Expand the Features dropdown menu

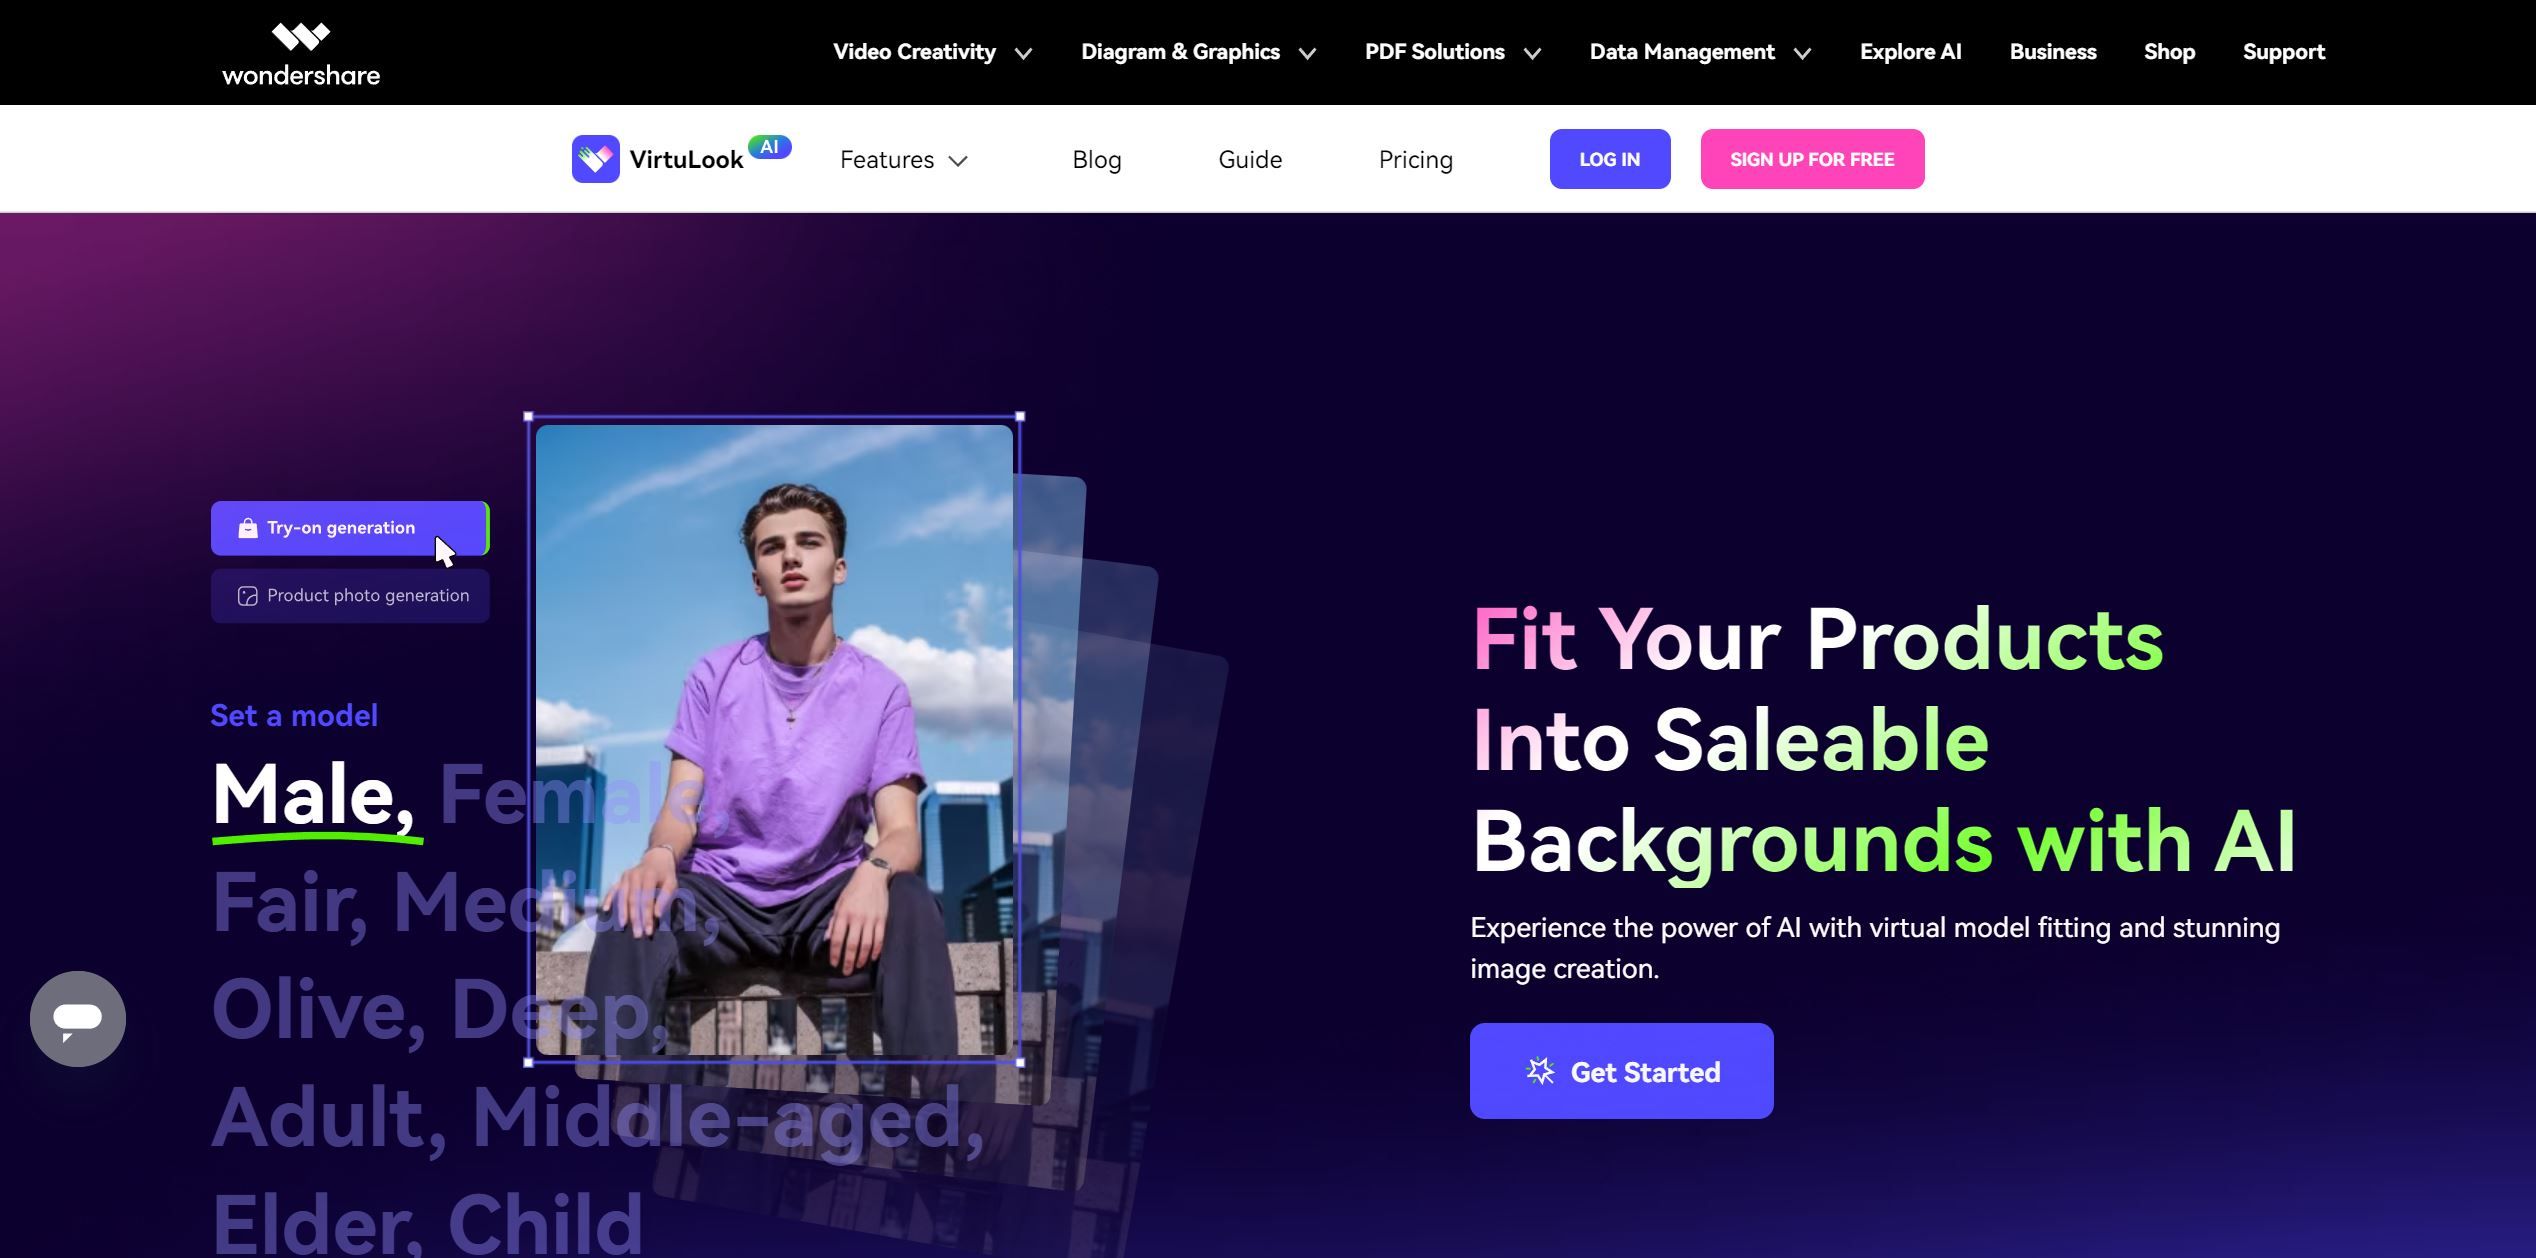pyautogui.click(x=904, y=158)
